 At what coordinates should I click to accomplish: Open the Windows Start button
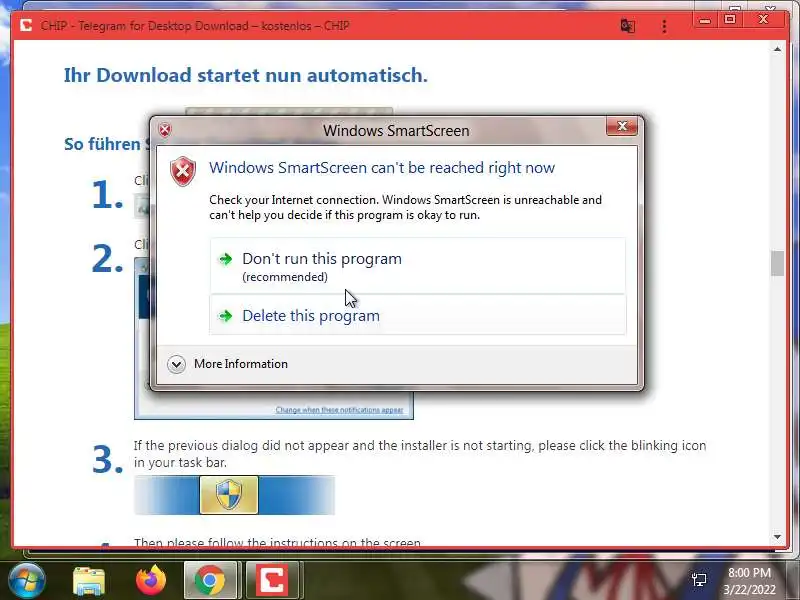point(27,581)
